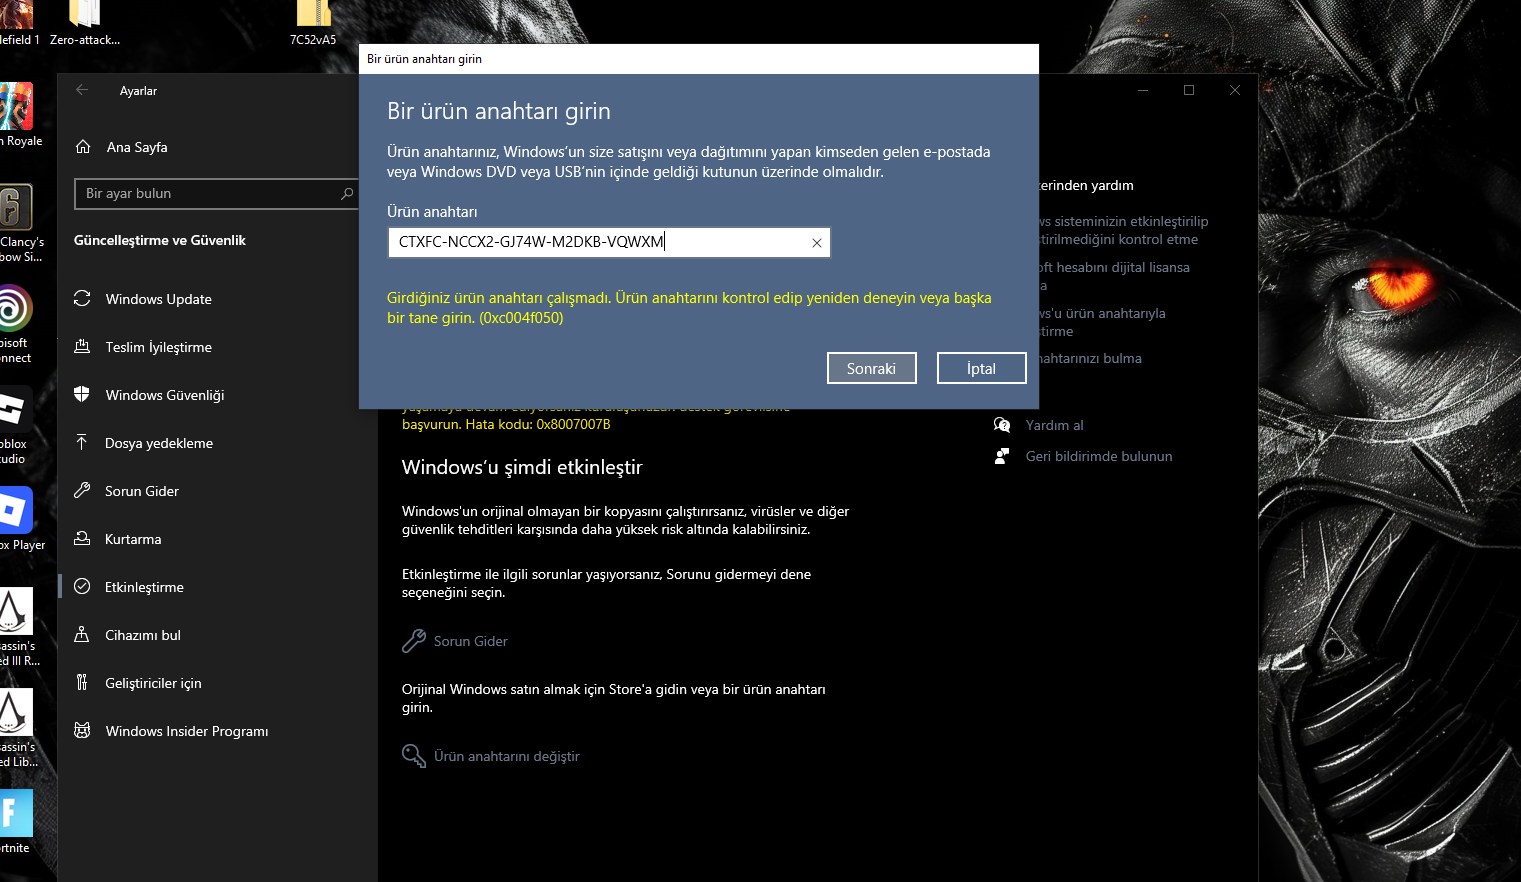Focus the Bir ayar bulun search box
This screenshot has width=1521, height=882.
pos(216,193)
